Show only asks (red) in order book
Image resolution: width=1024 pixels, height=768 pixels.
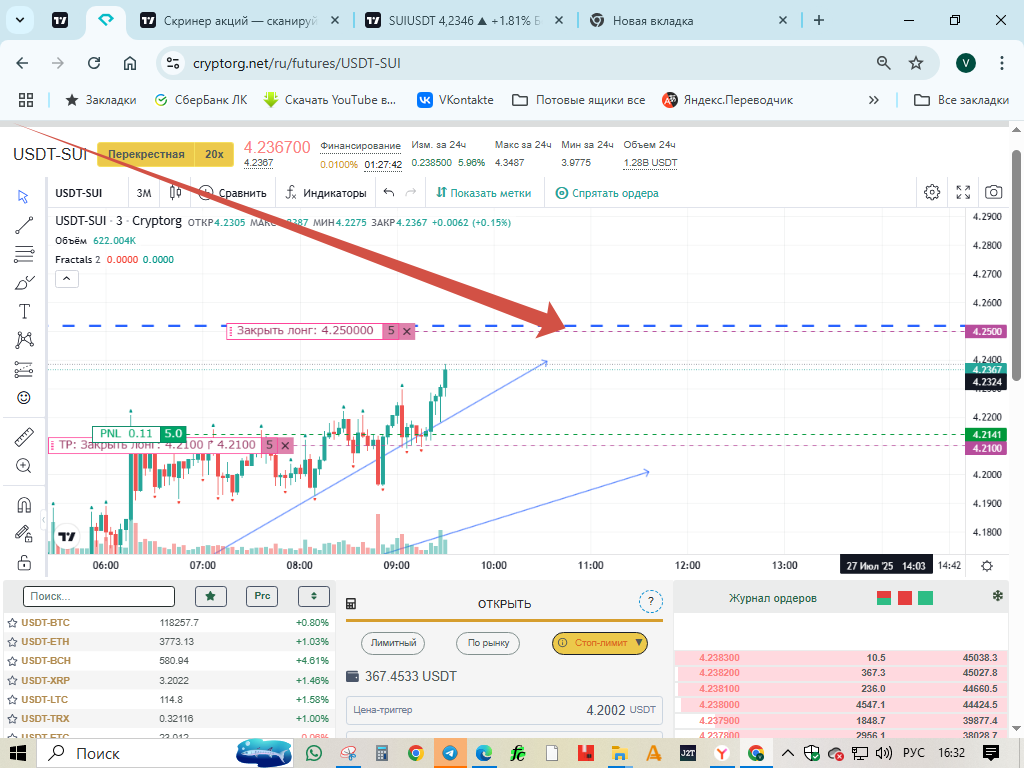(x=904, y=598)
